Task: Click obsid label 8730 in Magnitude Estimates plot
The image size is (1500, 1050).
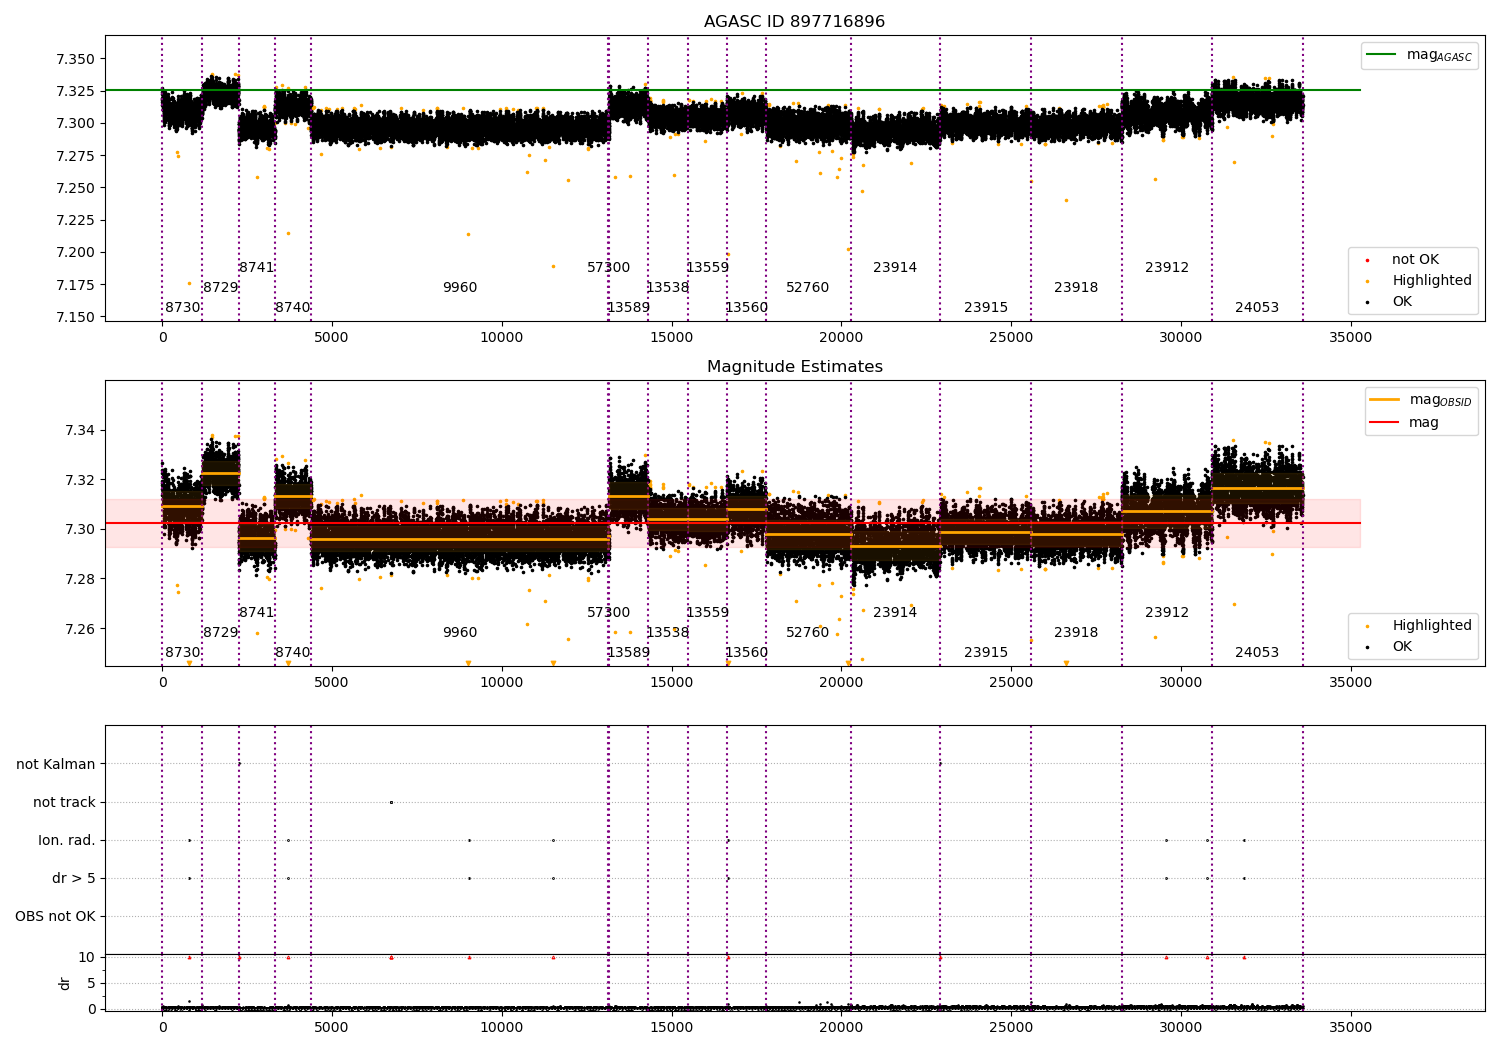Action: point(183,653)
